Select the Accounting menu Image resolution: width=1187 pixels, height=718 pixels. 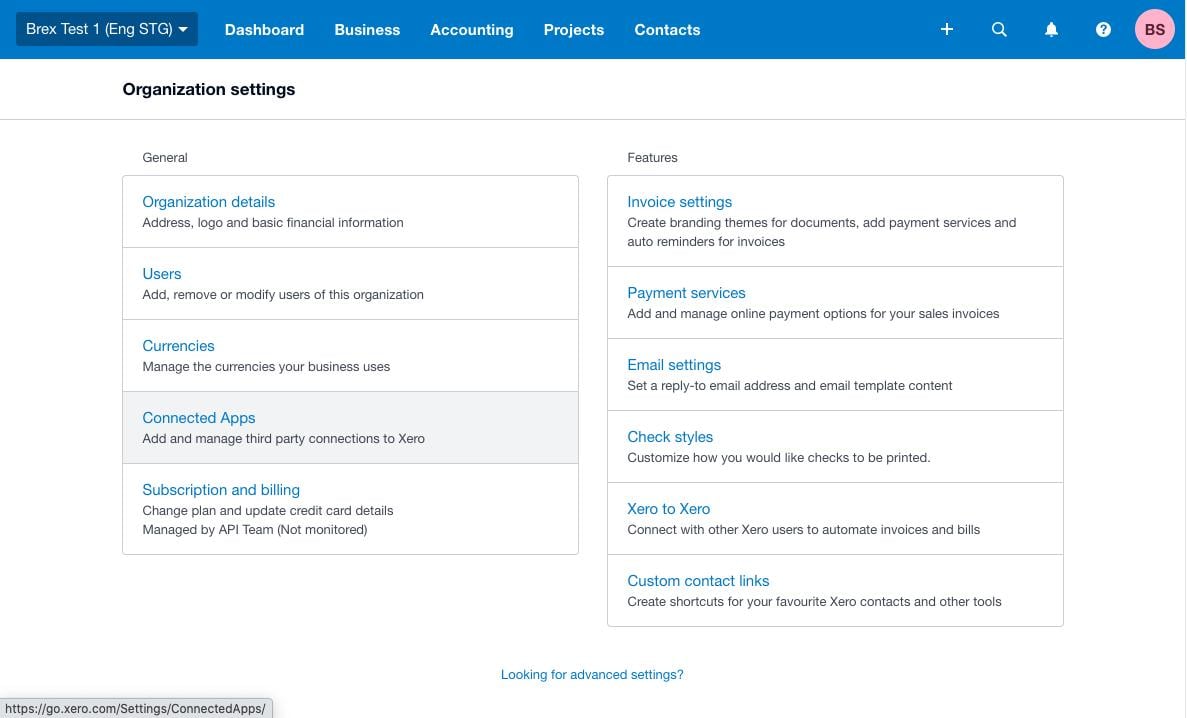[471, 29]
